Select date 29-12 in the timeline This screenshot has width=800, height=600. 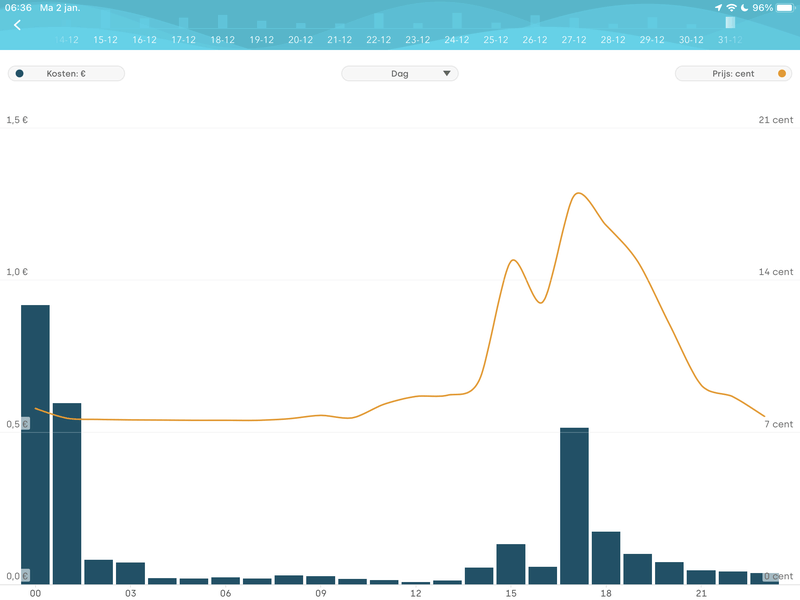click(652, 40)
